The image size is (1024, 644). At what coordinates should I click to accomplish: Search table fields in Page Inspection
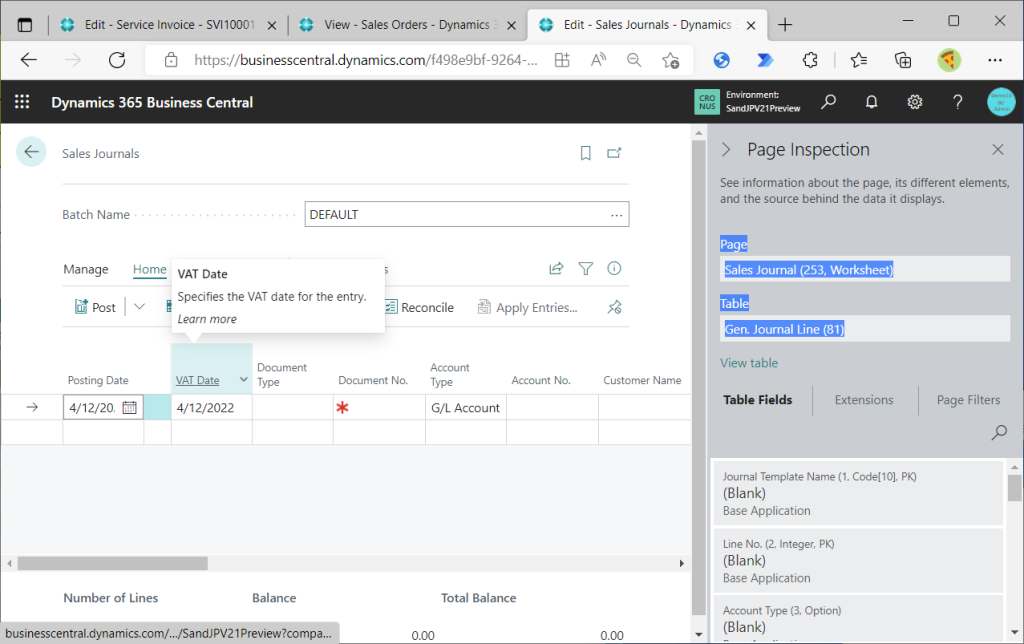coord(999,432)
